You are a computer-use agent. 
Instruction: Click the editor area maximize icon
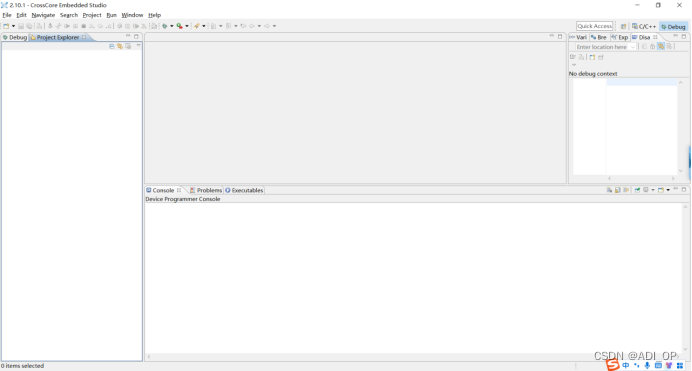click(560, 37)
